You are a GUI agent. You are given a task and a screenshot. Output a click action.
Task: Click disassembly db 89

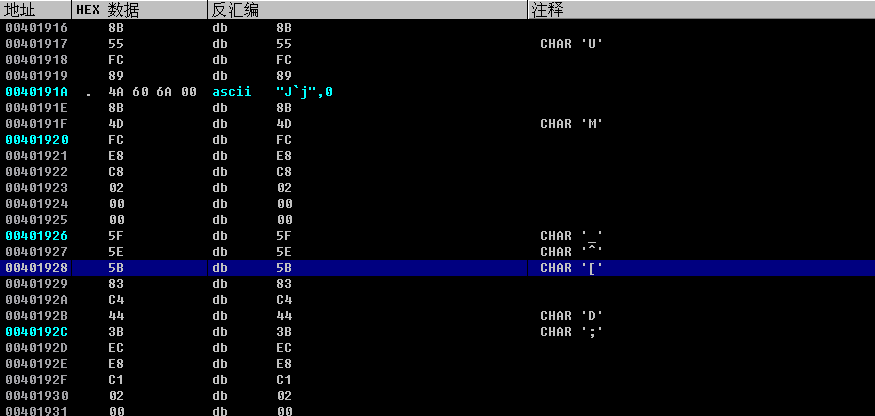click(252, 75)
